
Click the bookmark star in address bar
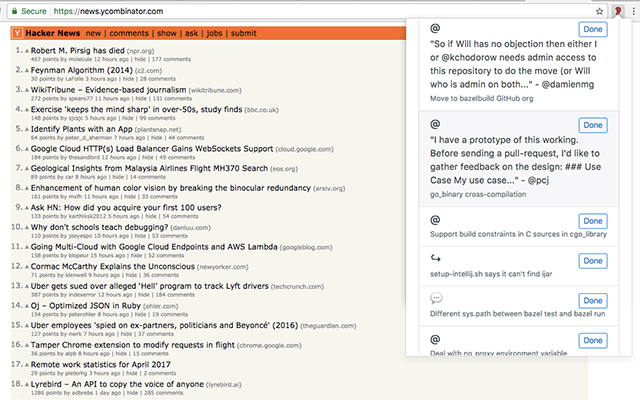[599, 11]
